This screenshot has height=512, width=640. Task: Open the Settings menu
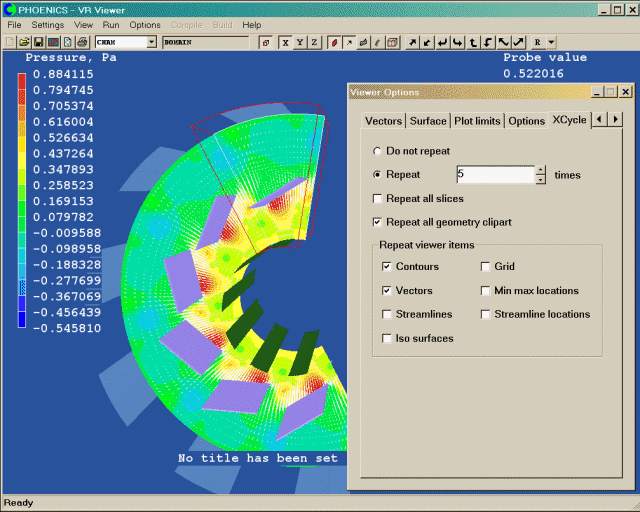[x=47, y=24]
